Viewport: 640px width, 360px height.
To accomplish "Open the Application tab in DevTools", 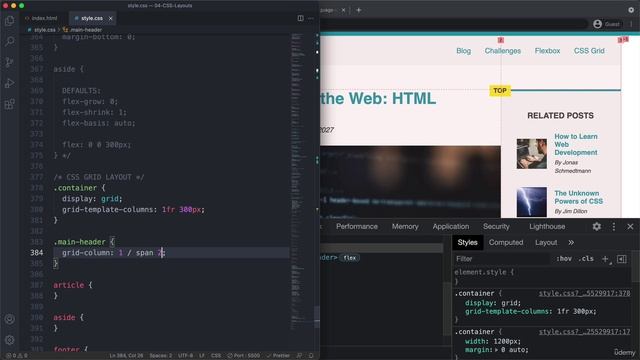I will [x=451, y=227].
